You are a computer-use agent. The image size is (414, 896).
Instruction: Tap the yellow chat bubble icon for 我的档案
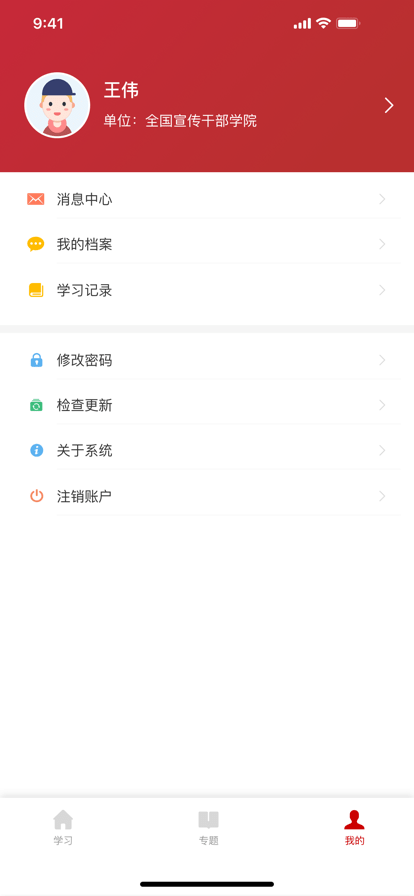35,245
